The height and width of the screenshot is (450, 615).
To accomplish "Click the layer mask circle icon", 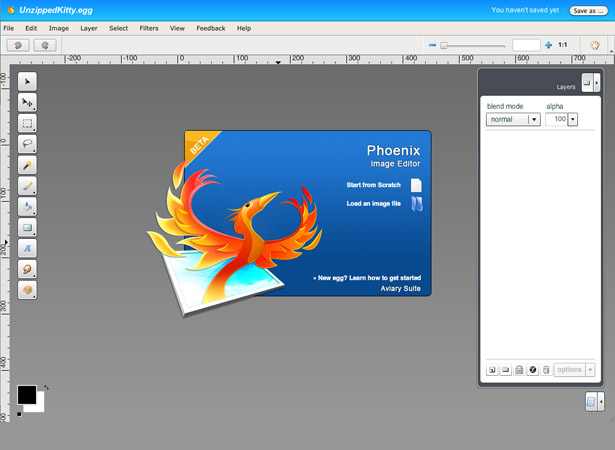I will (532, 370).
